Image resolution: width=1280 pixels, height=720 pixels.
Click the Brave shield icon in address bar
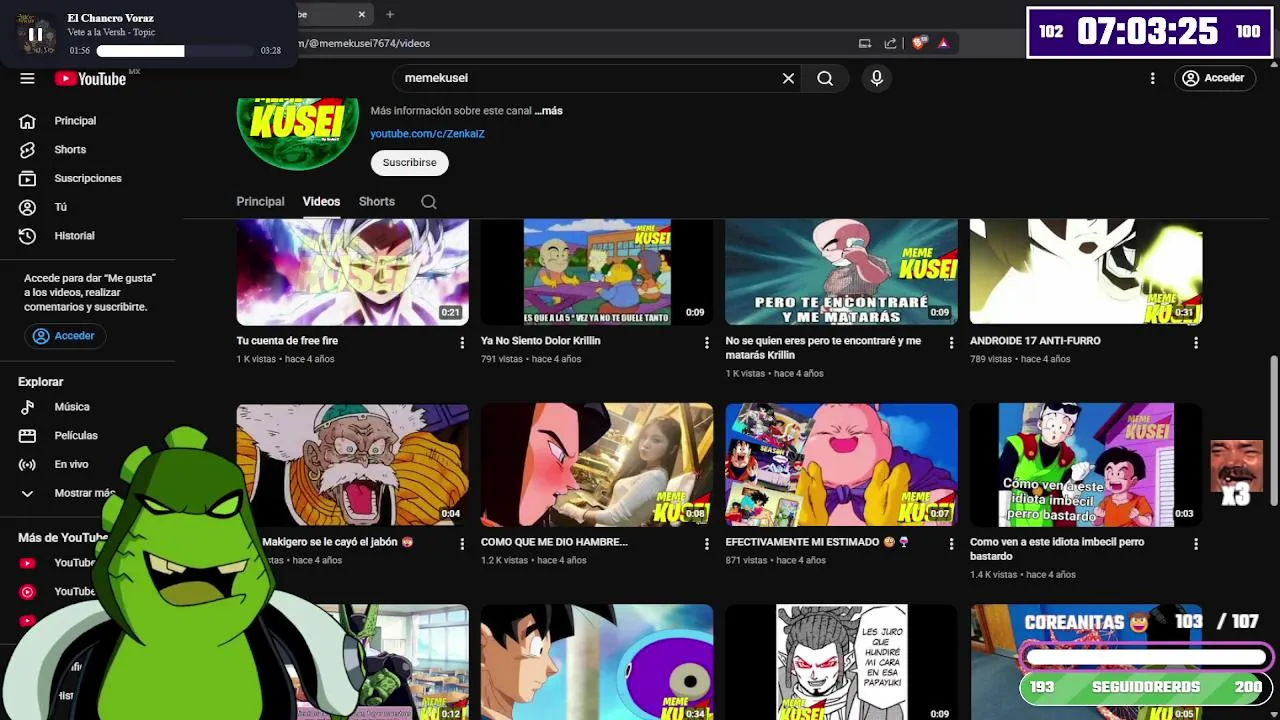click(x=919, y=43)
